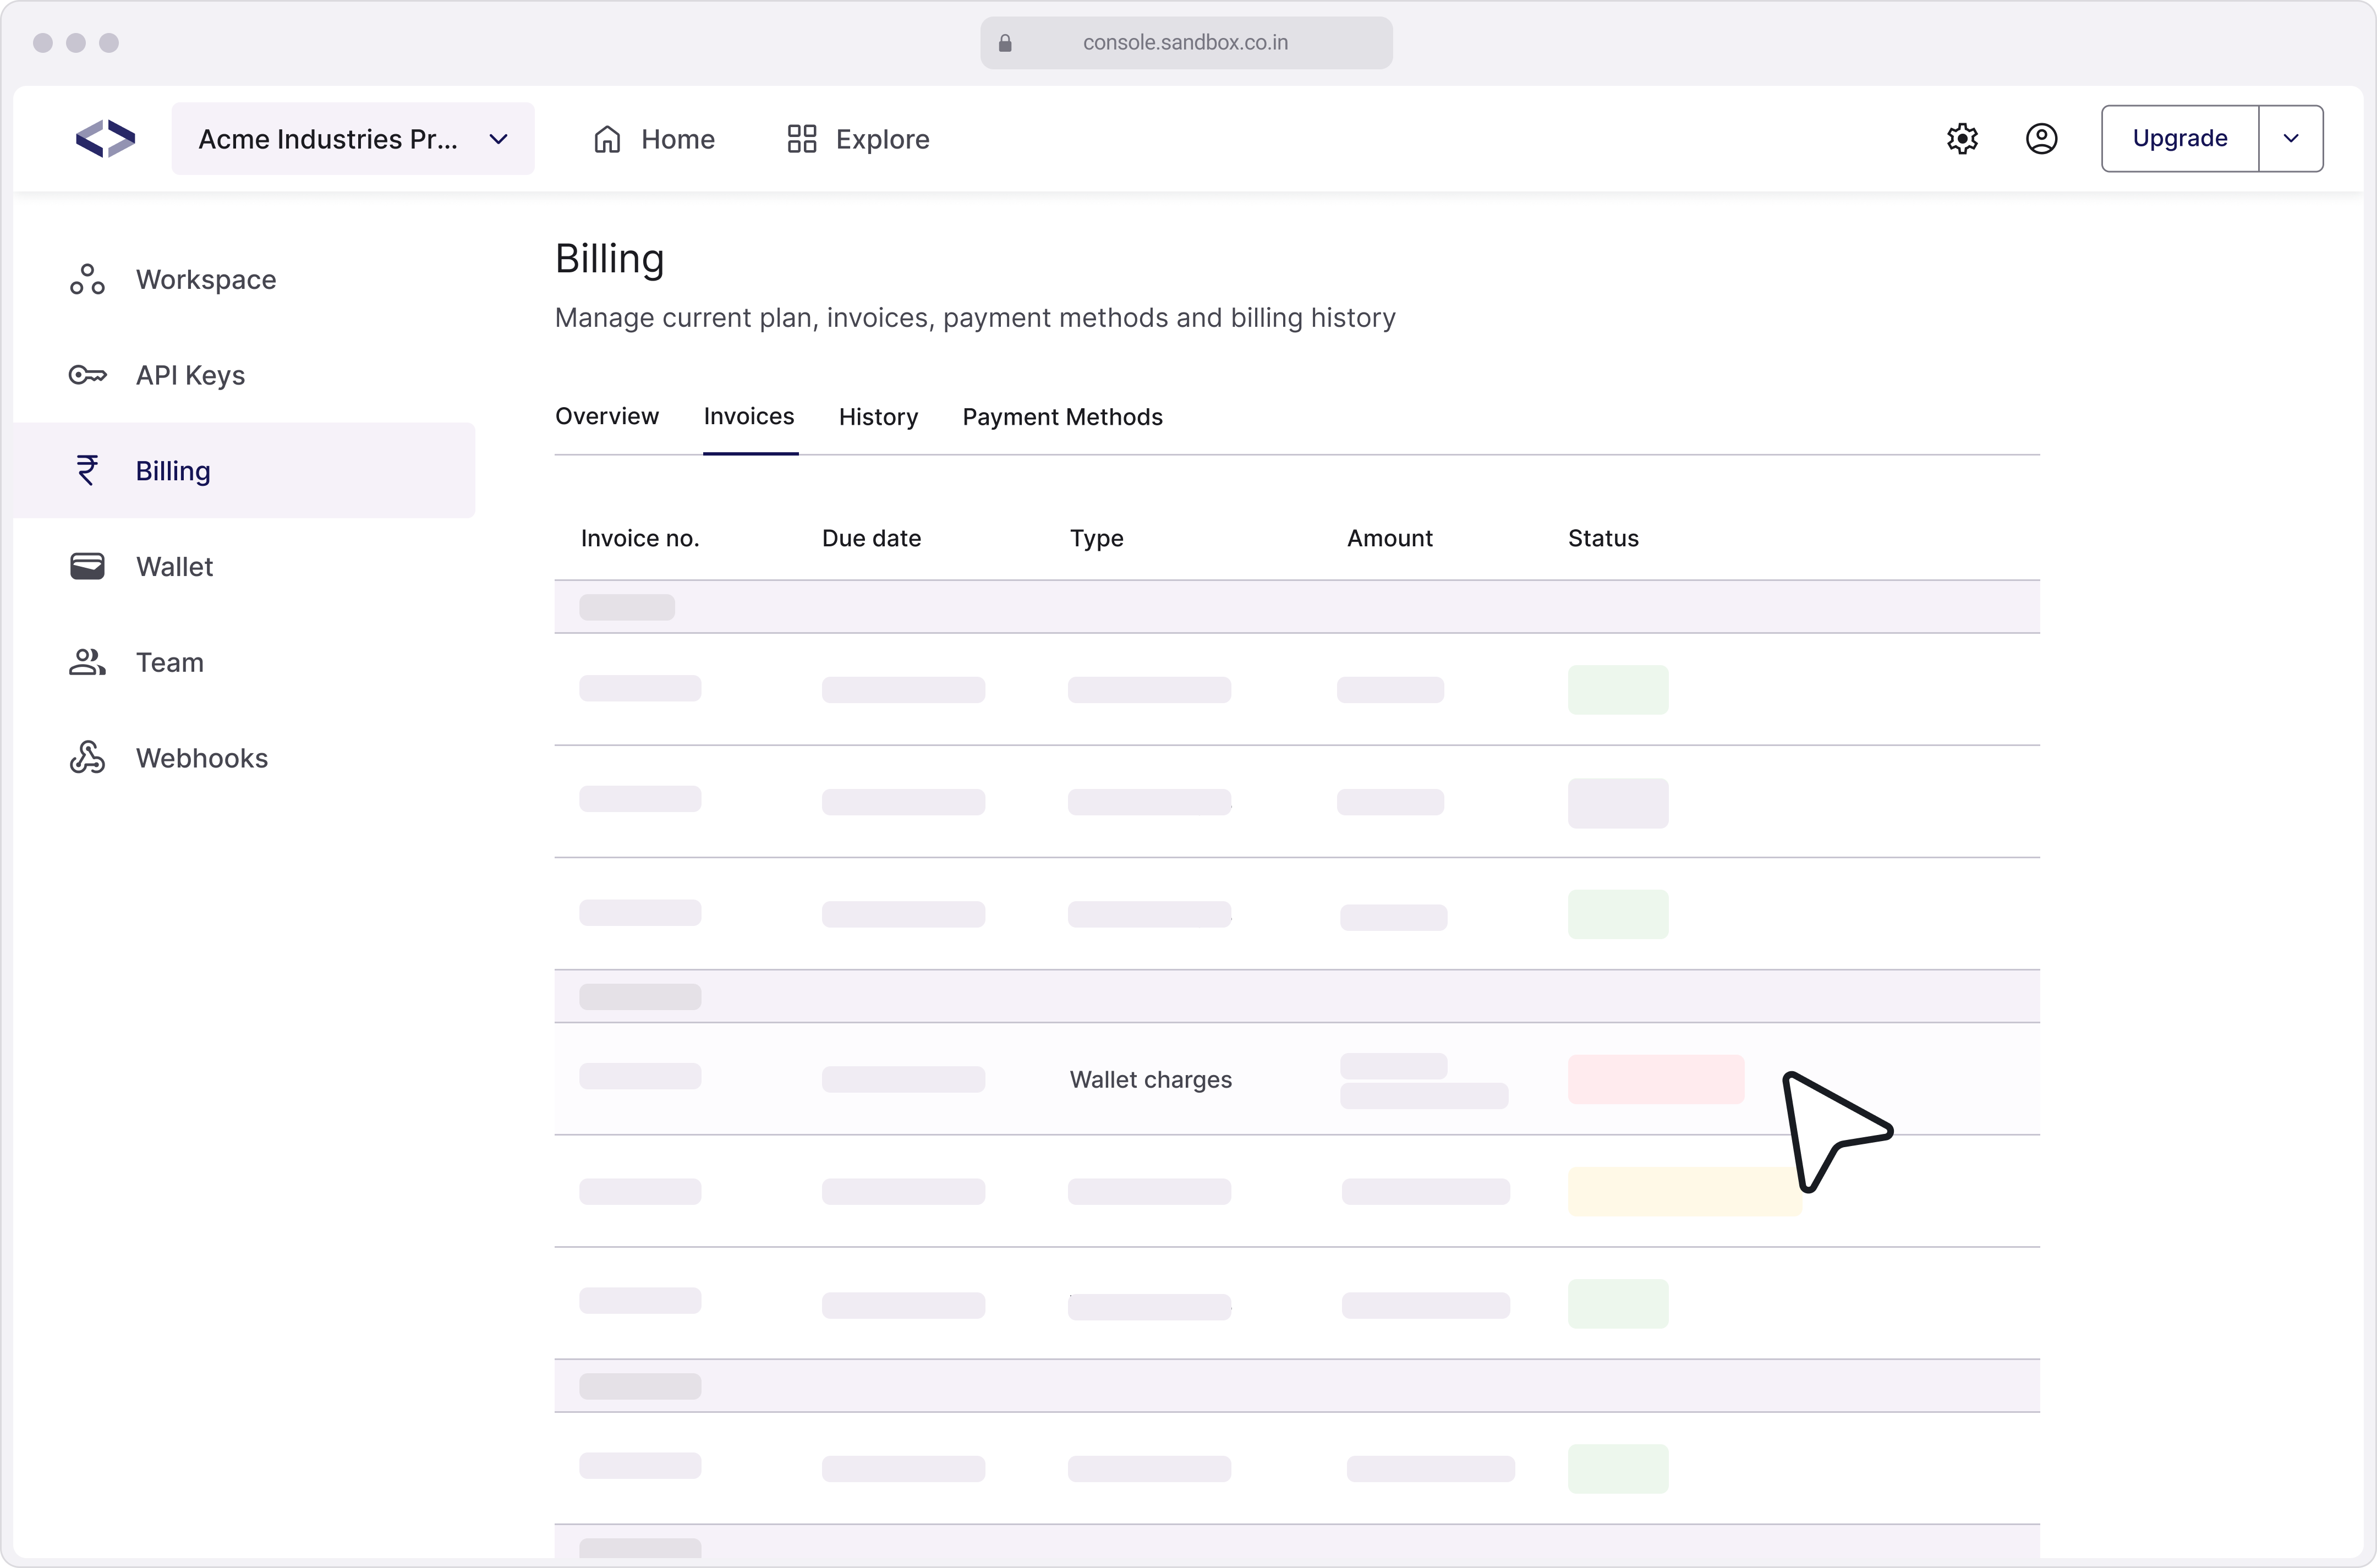Click the Explore grid icon
Image resolution: width=2377 pixels, height=1568 pixels.
[802, 139]
